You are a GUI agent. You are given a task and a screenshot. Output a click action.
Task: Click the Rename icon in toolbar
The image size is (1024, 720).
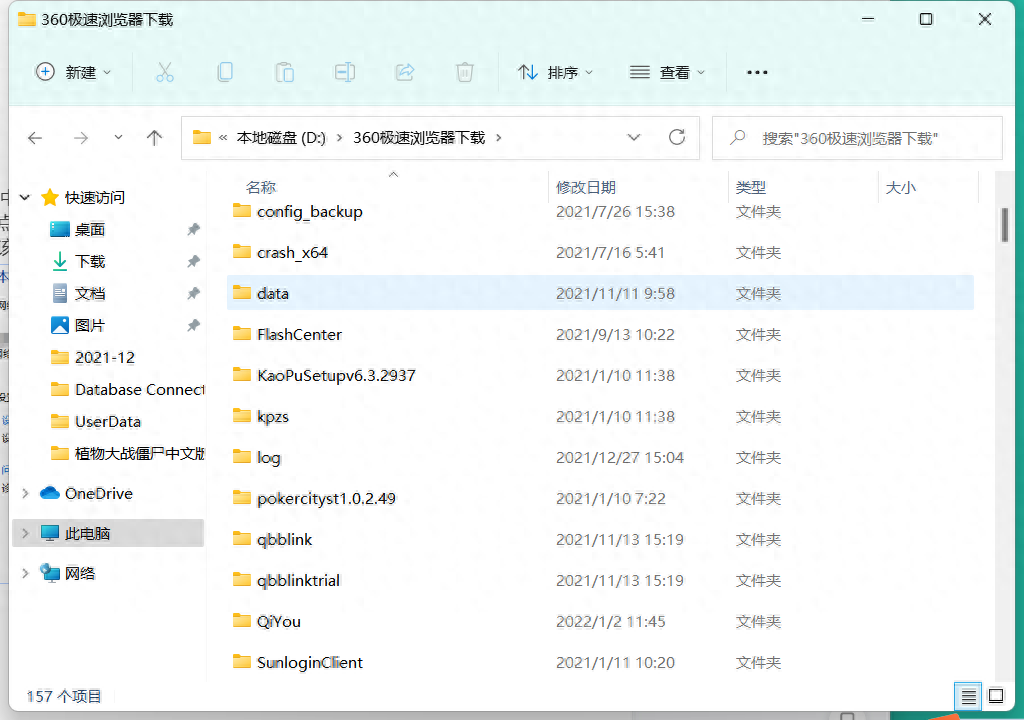pos(345,72)
